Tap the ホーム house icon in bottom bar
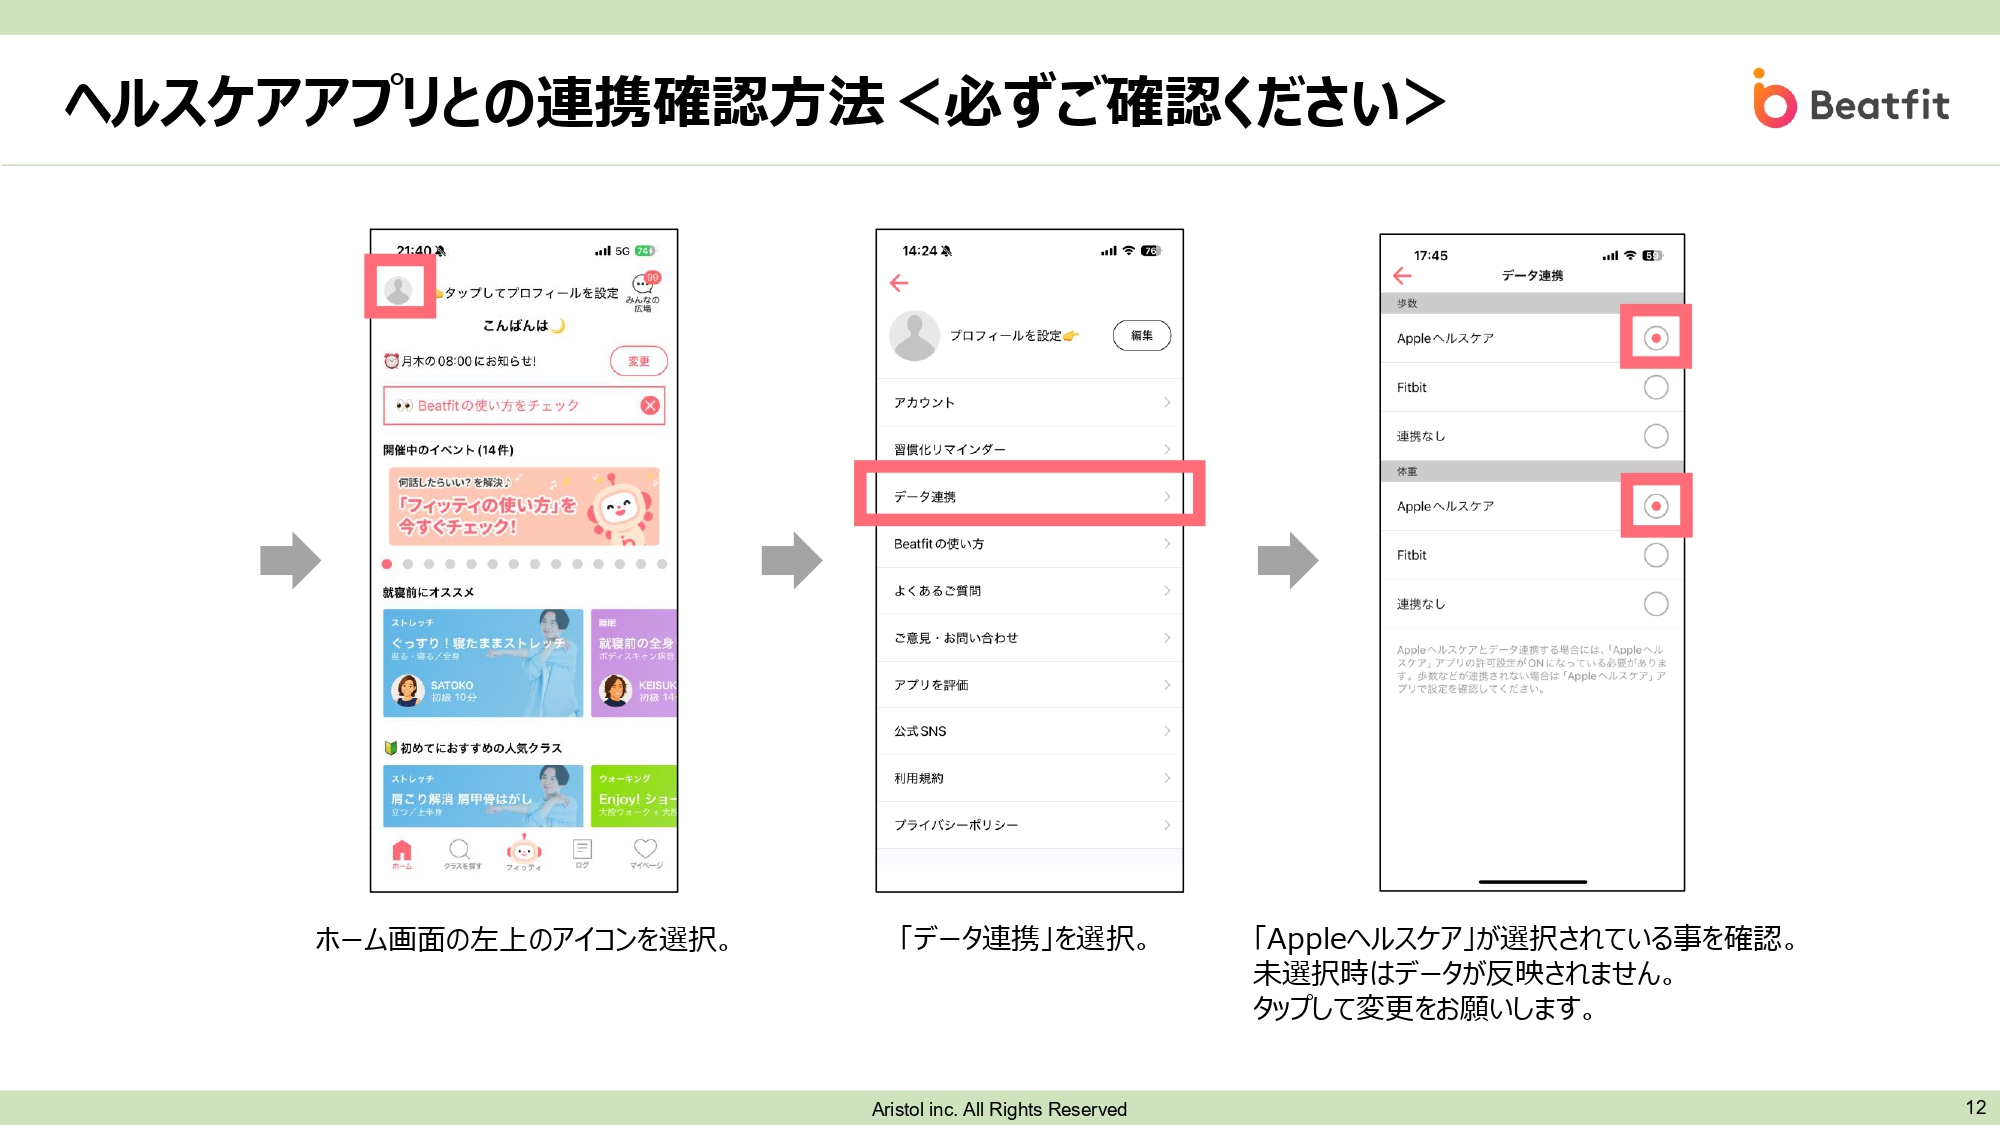The width and height of the screenshot is (2000, 1125). coord(402,852)
